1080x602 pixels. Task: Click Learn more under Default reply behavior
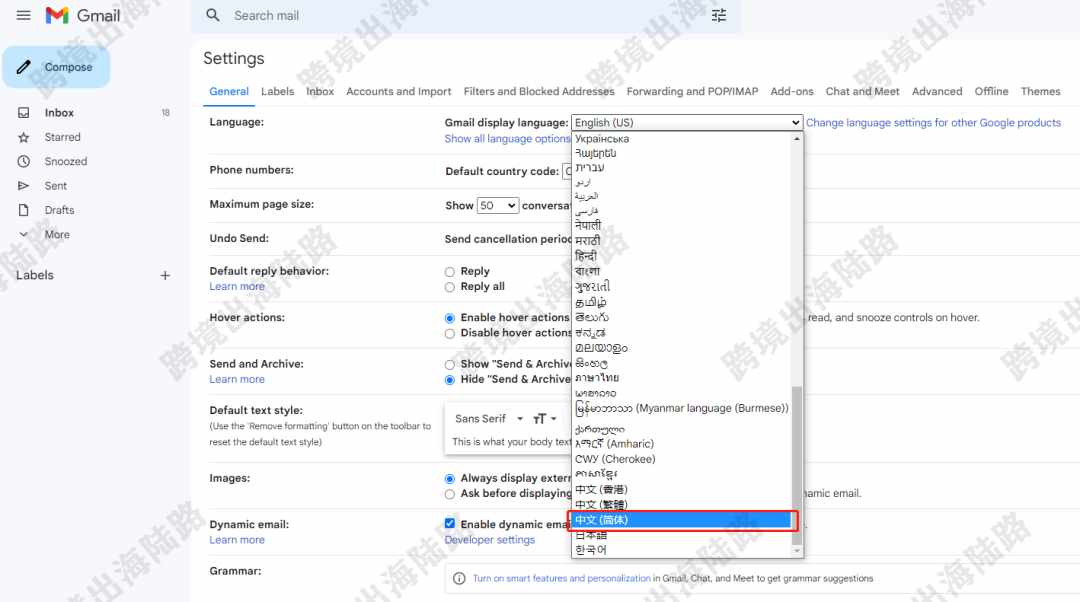[237, 287]
